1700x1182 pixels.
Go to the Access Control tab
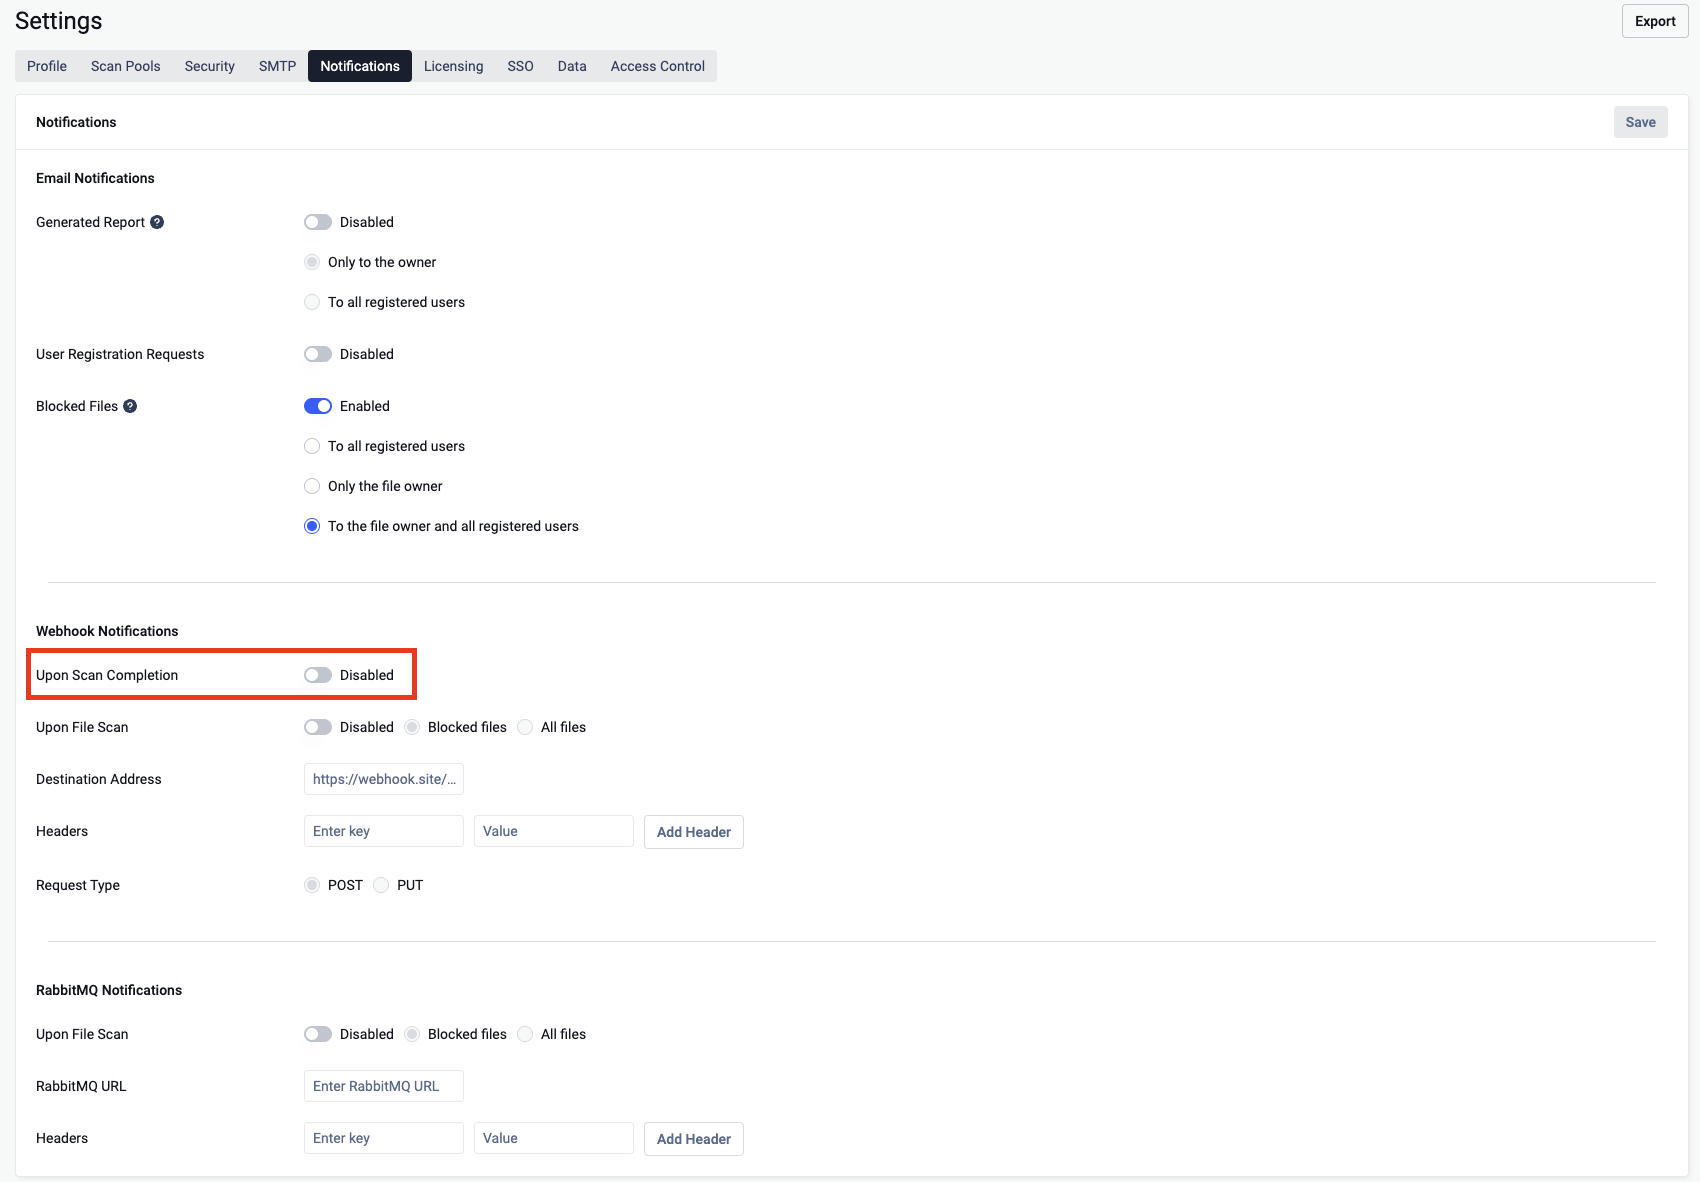coord(658,66)
